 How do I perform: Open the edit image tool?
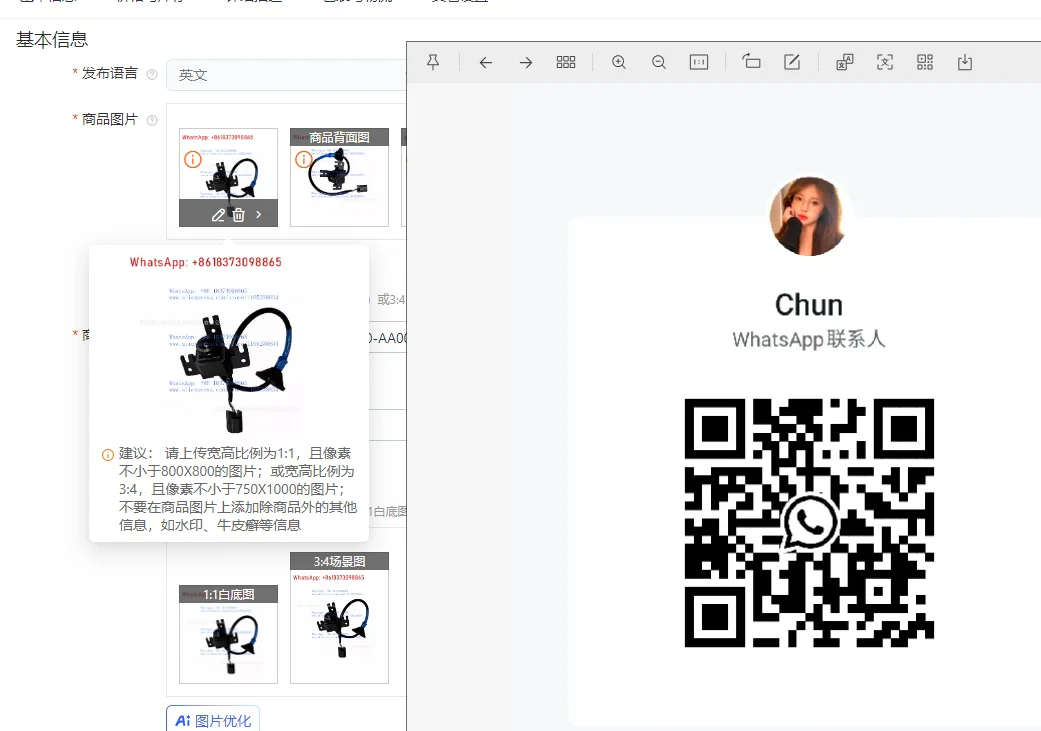(x=791, y=62)
